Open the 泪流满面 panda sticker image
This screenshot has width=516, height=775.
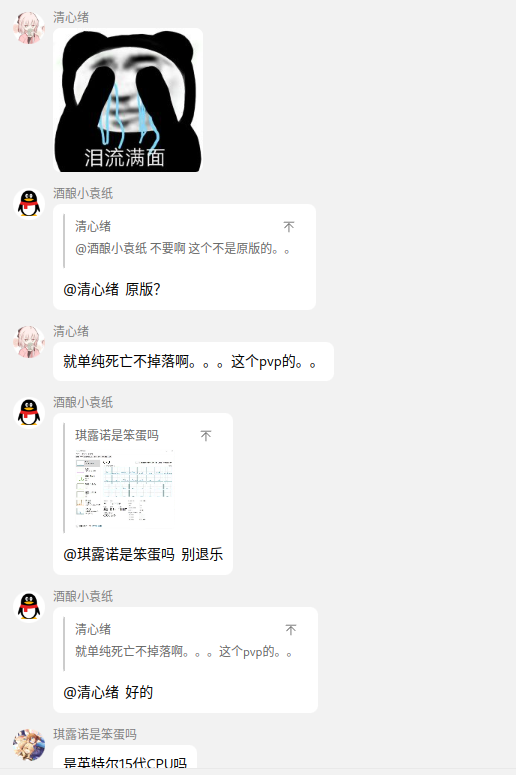(x=128, y=100)
